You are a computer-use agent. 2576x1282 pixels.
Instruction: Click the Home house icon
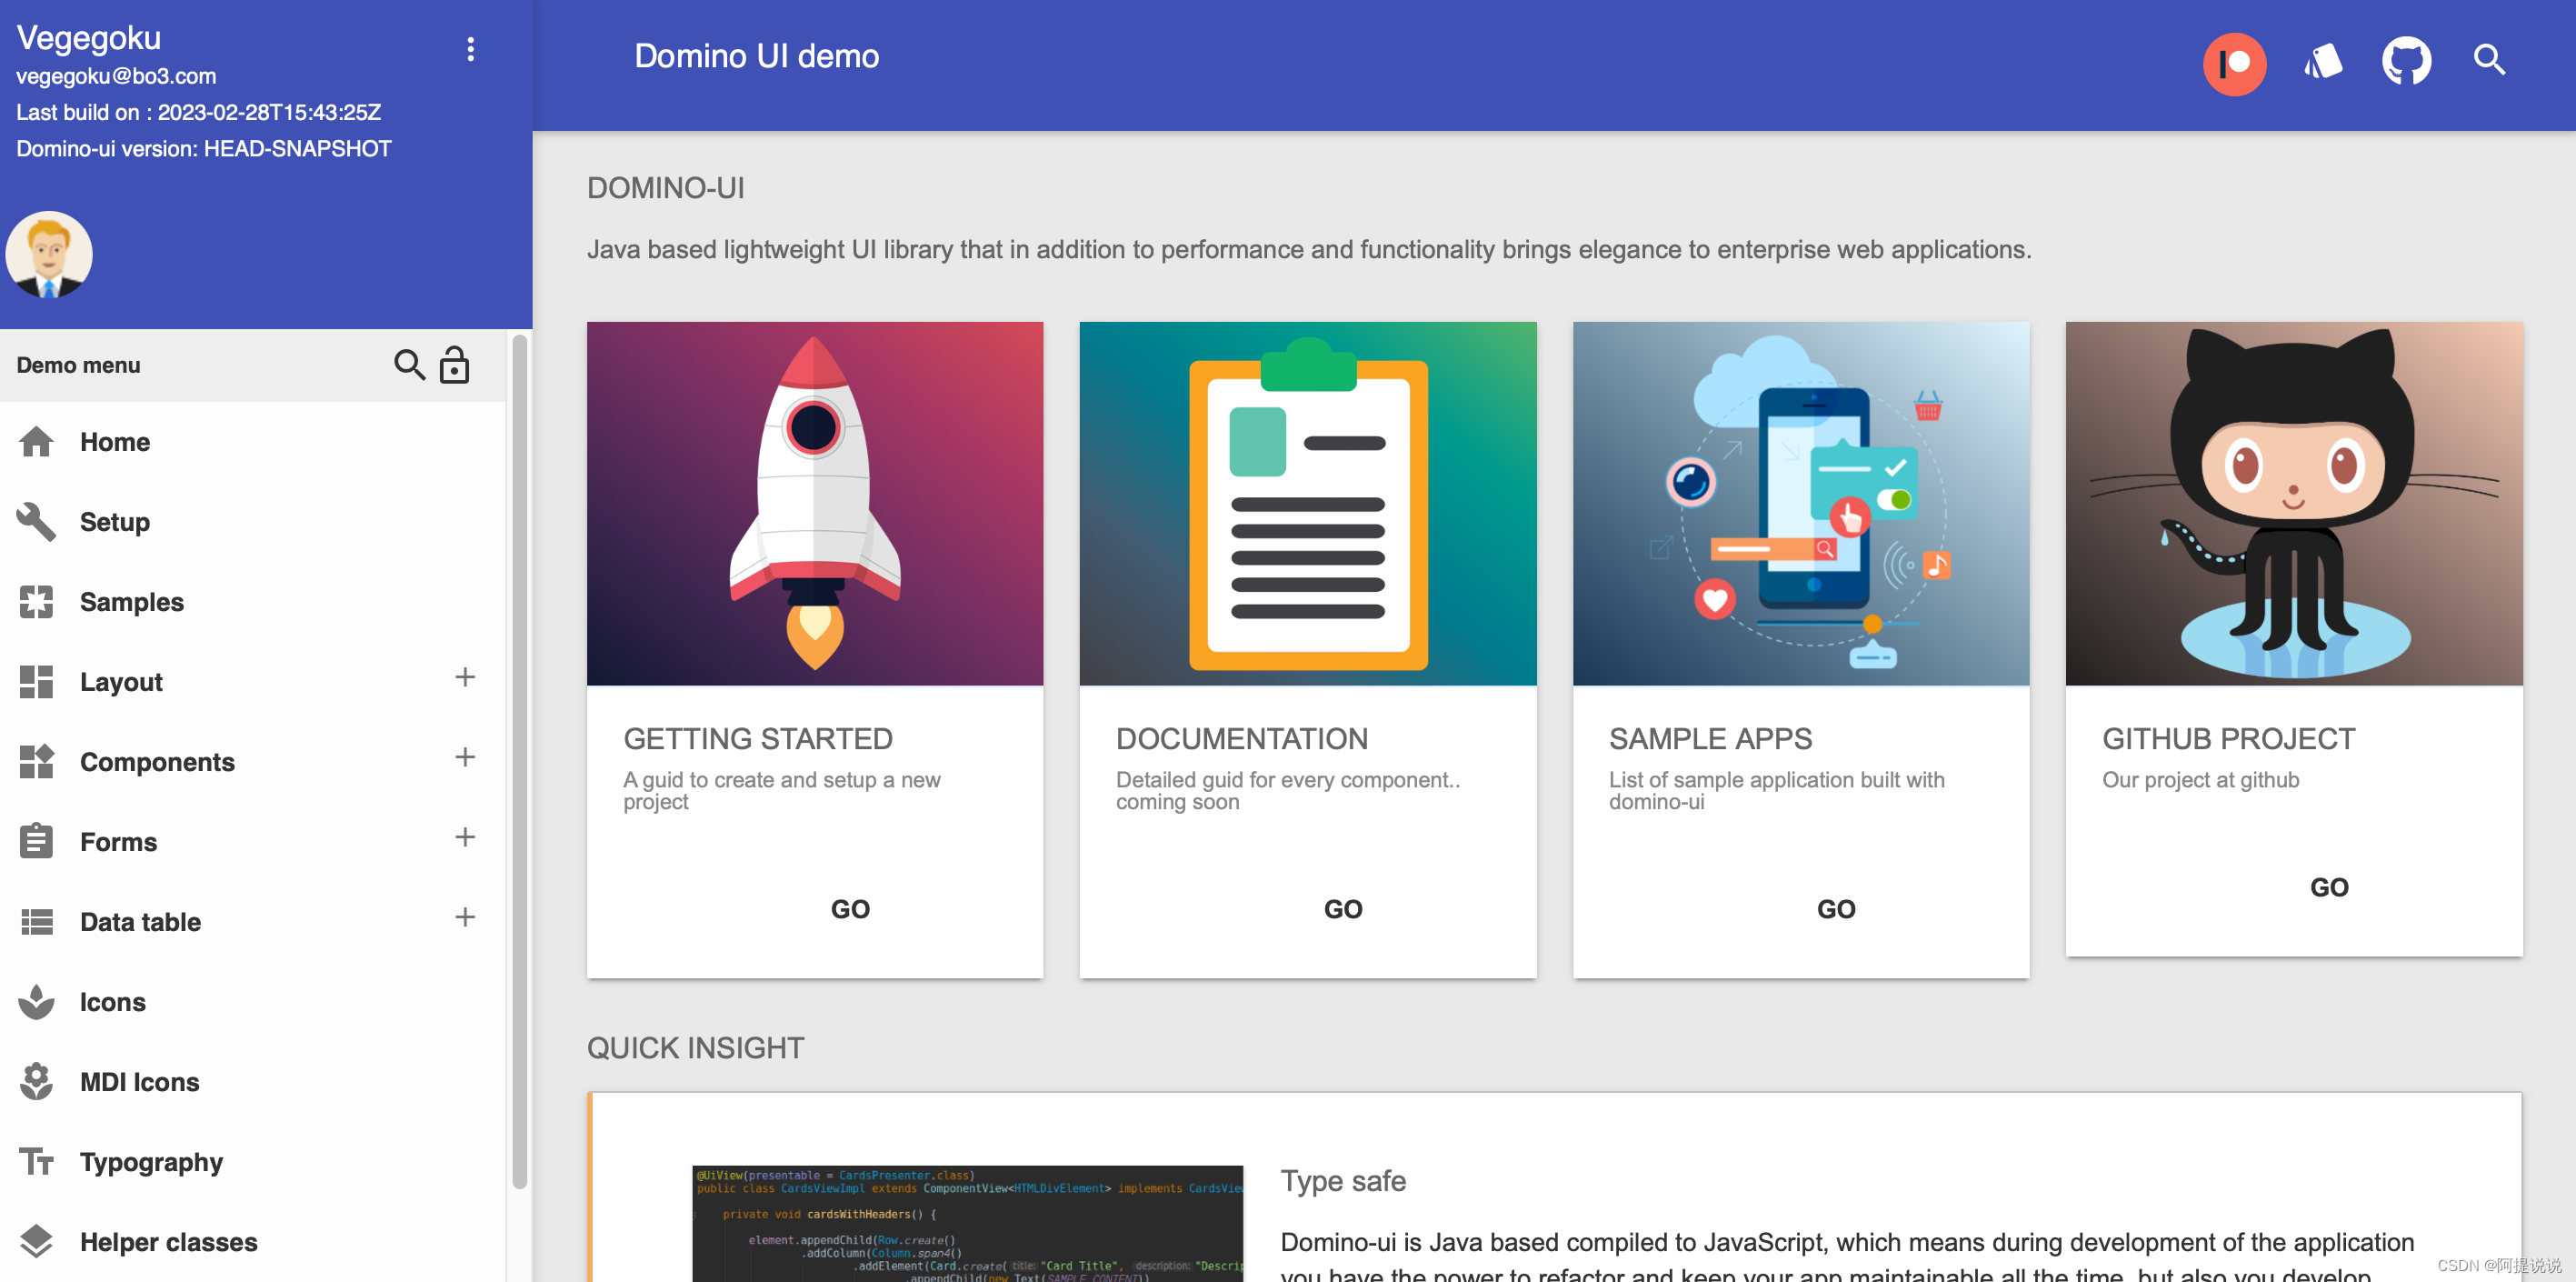pyautogui.click(x=36, y=441)
